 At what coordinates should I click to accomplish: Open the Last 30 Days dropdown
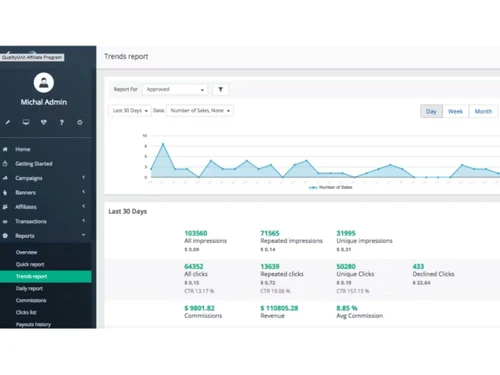130,110
